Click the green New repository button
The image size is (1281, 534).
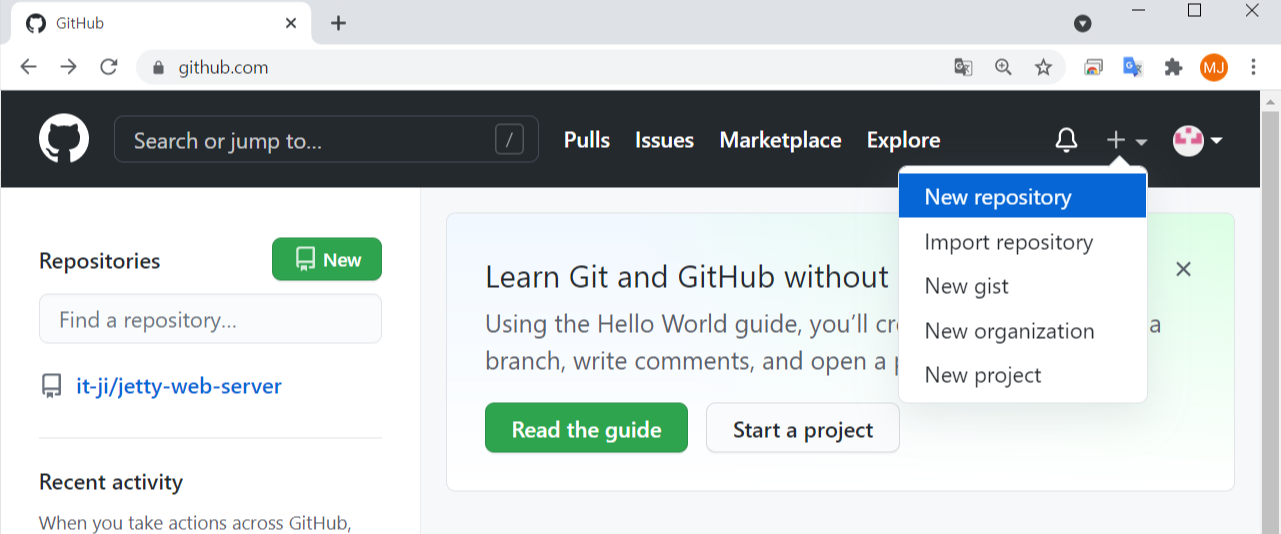coord(327,259)
